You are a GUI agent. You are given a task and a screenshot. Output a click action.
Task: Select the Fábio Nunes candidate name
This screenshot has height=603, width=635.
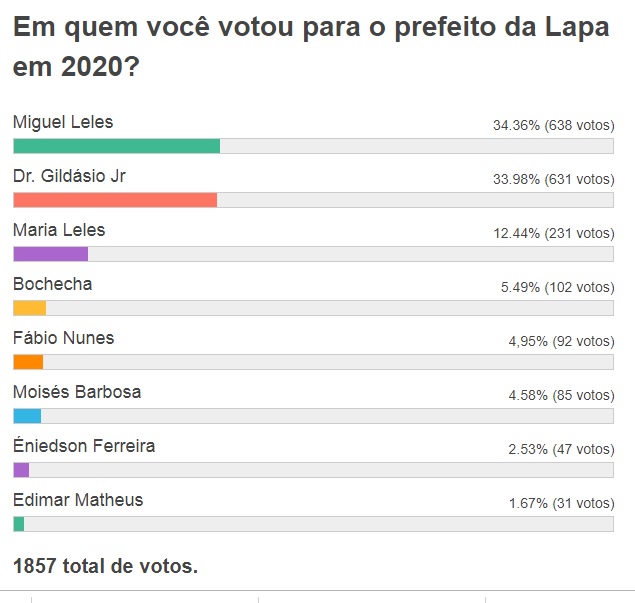[x=63, y=339]
